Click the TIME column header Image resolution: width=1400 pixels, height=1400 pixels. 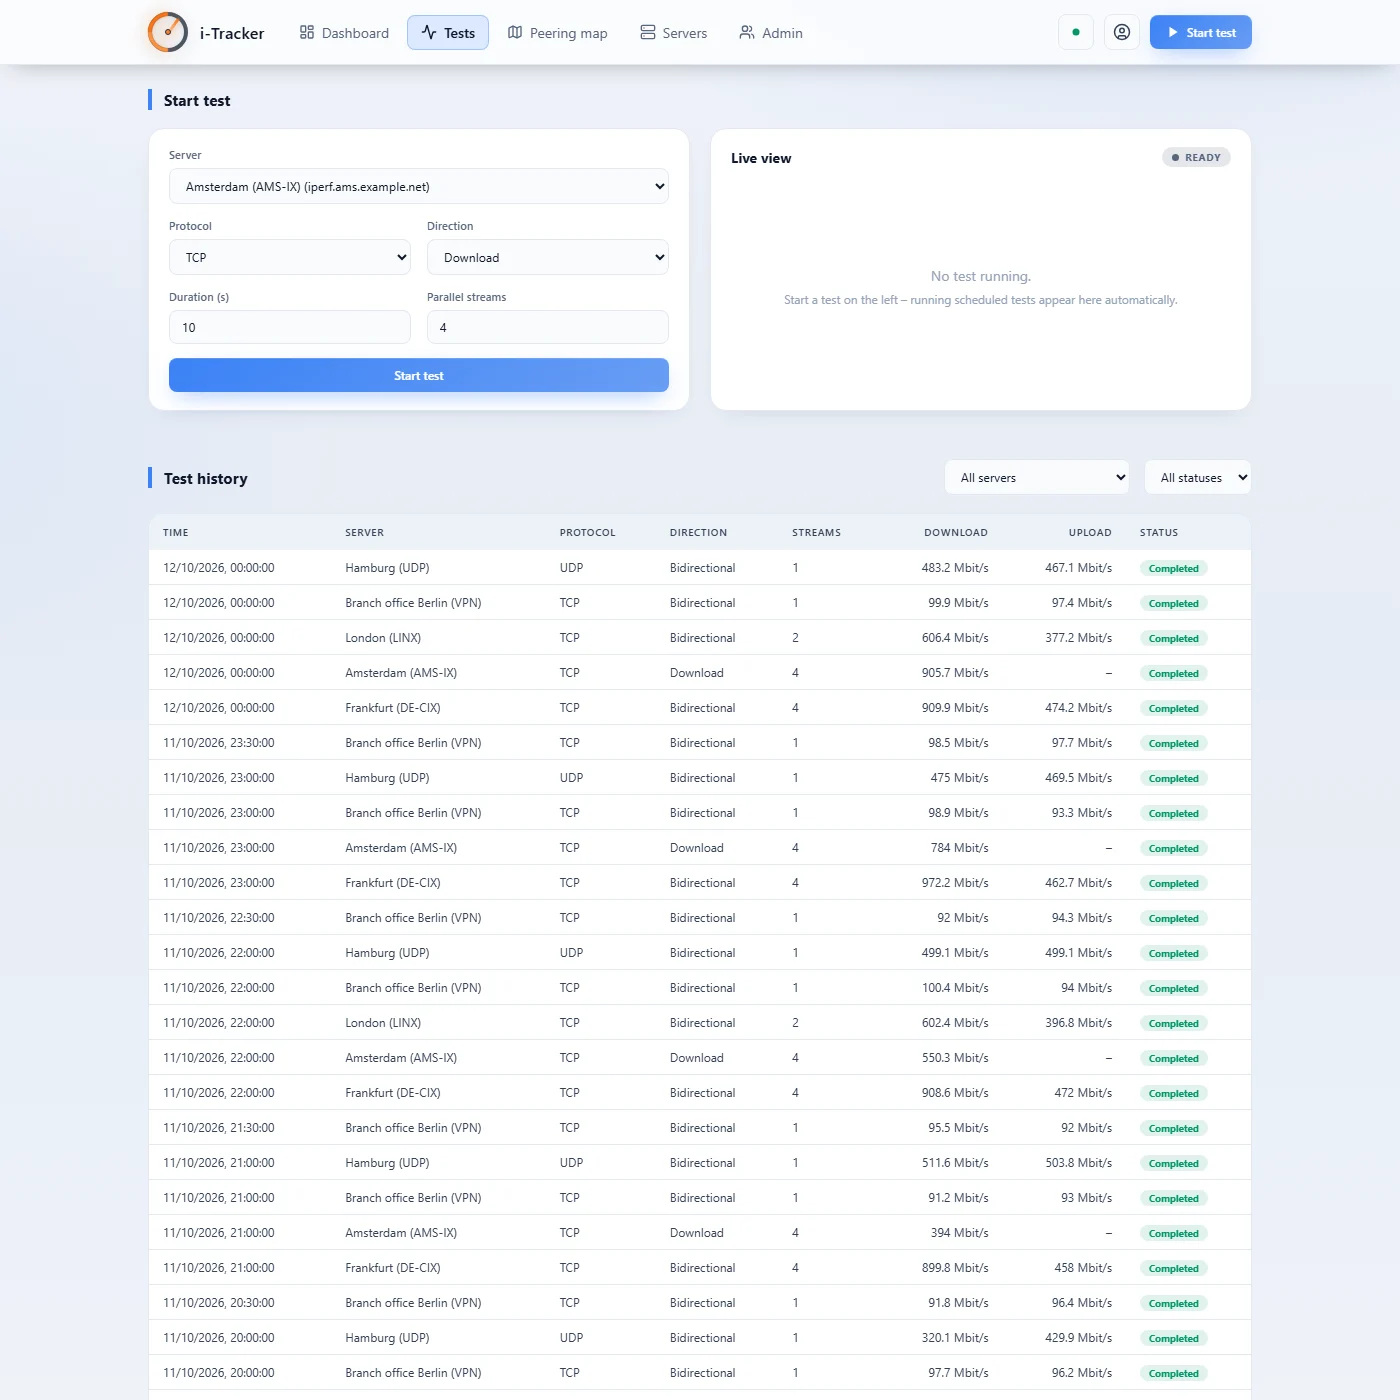(x=176, y=532)
